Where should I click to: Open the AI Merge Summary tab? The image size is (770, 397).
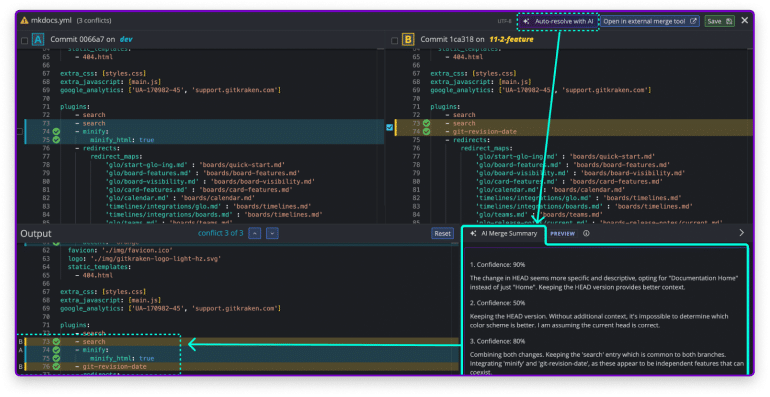(503, 233)
